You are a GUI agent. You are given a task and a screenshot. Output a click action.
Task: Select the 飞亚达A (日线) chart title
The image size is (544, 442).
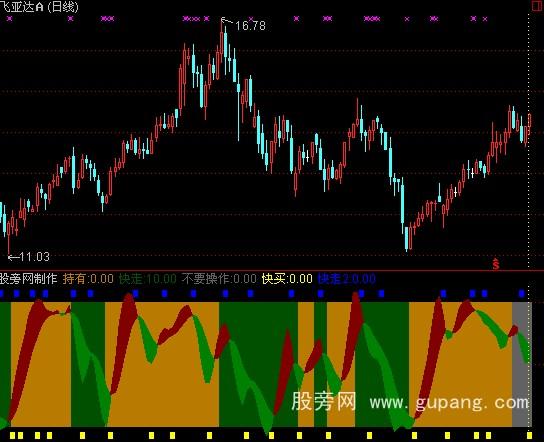(x=40, y=7)
